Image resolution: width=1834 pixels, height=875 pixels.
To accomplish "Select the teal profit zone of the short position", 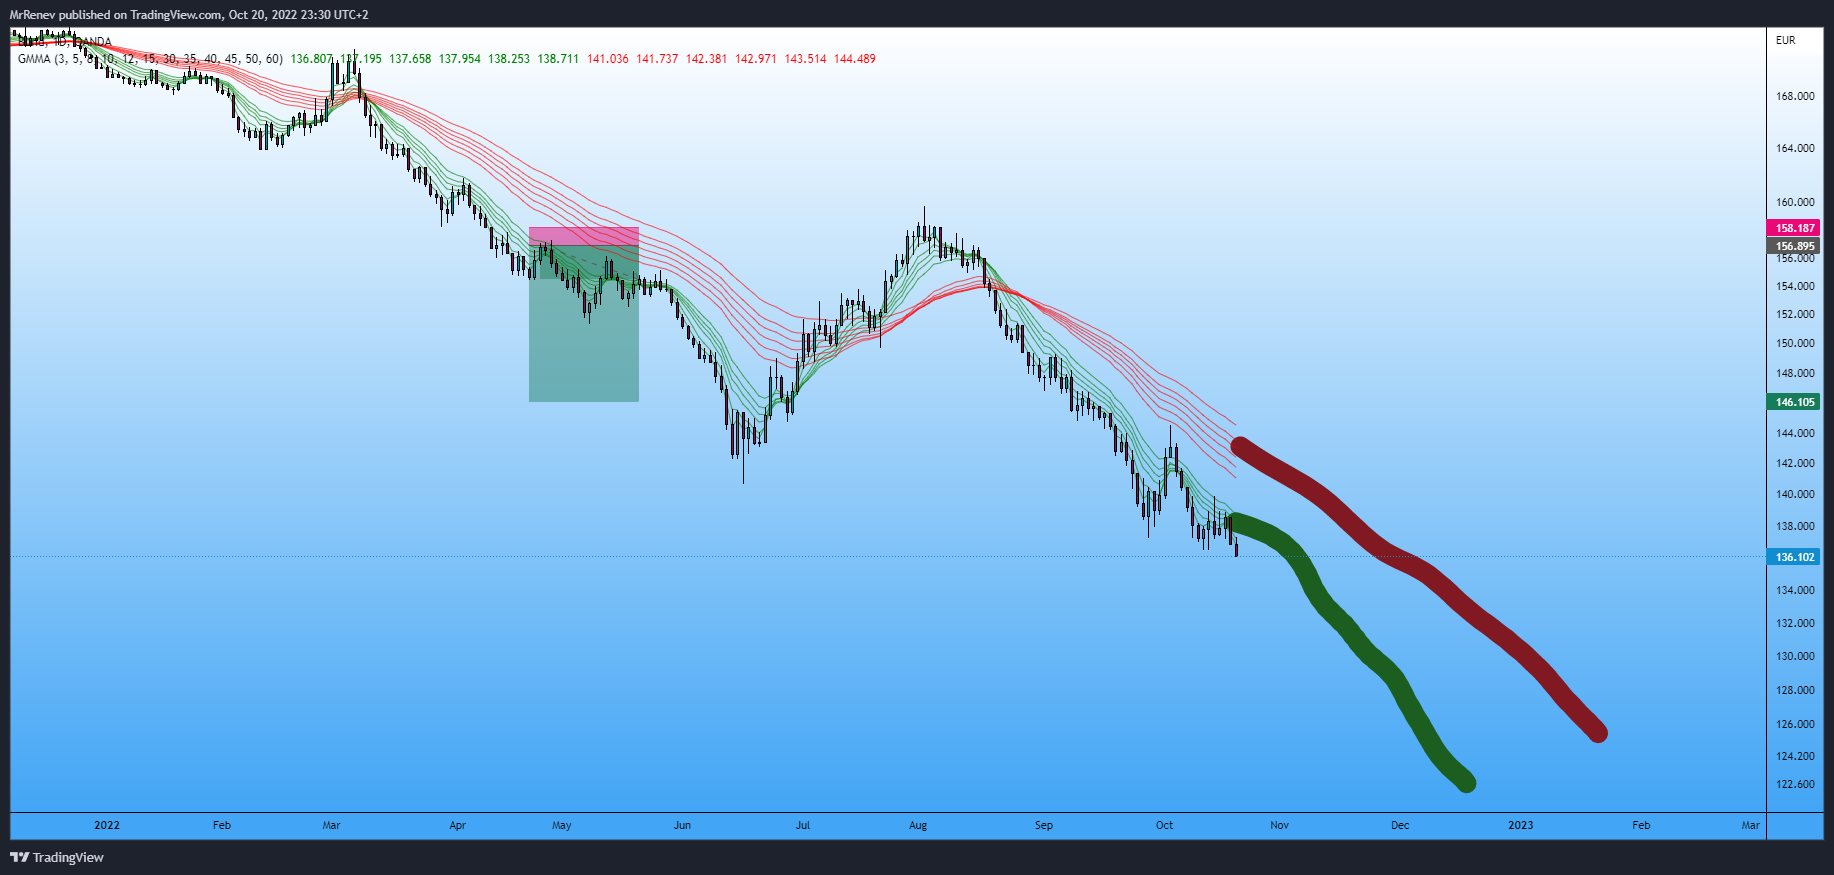I will [x=584, y=324].
